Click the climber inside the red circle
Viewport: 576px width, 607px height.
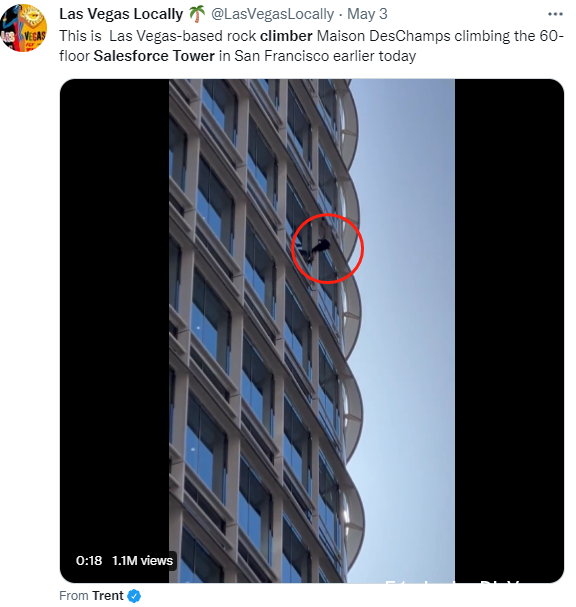click(319, 245)
